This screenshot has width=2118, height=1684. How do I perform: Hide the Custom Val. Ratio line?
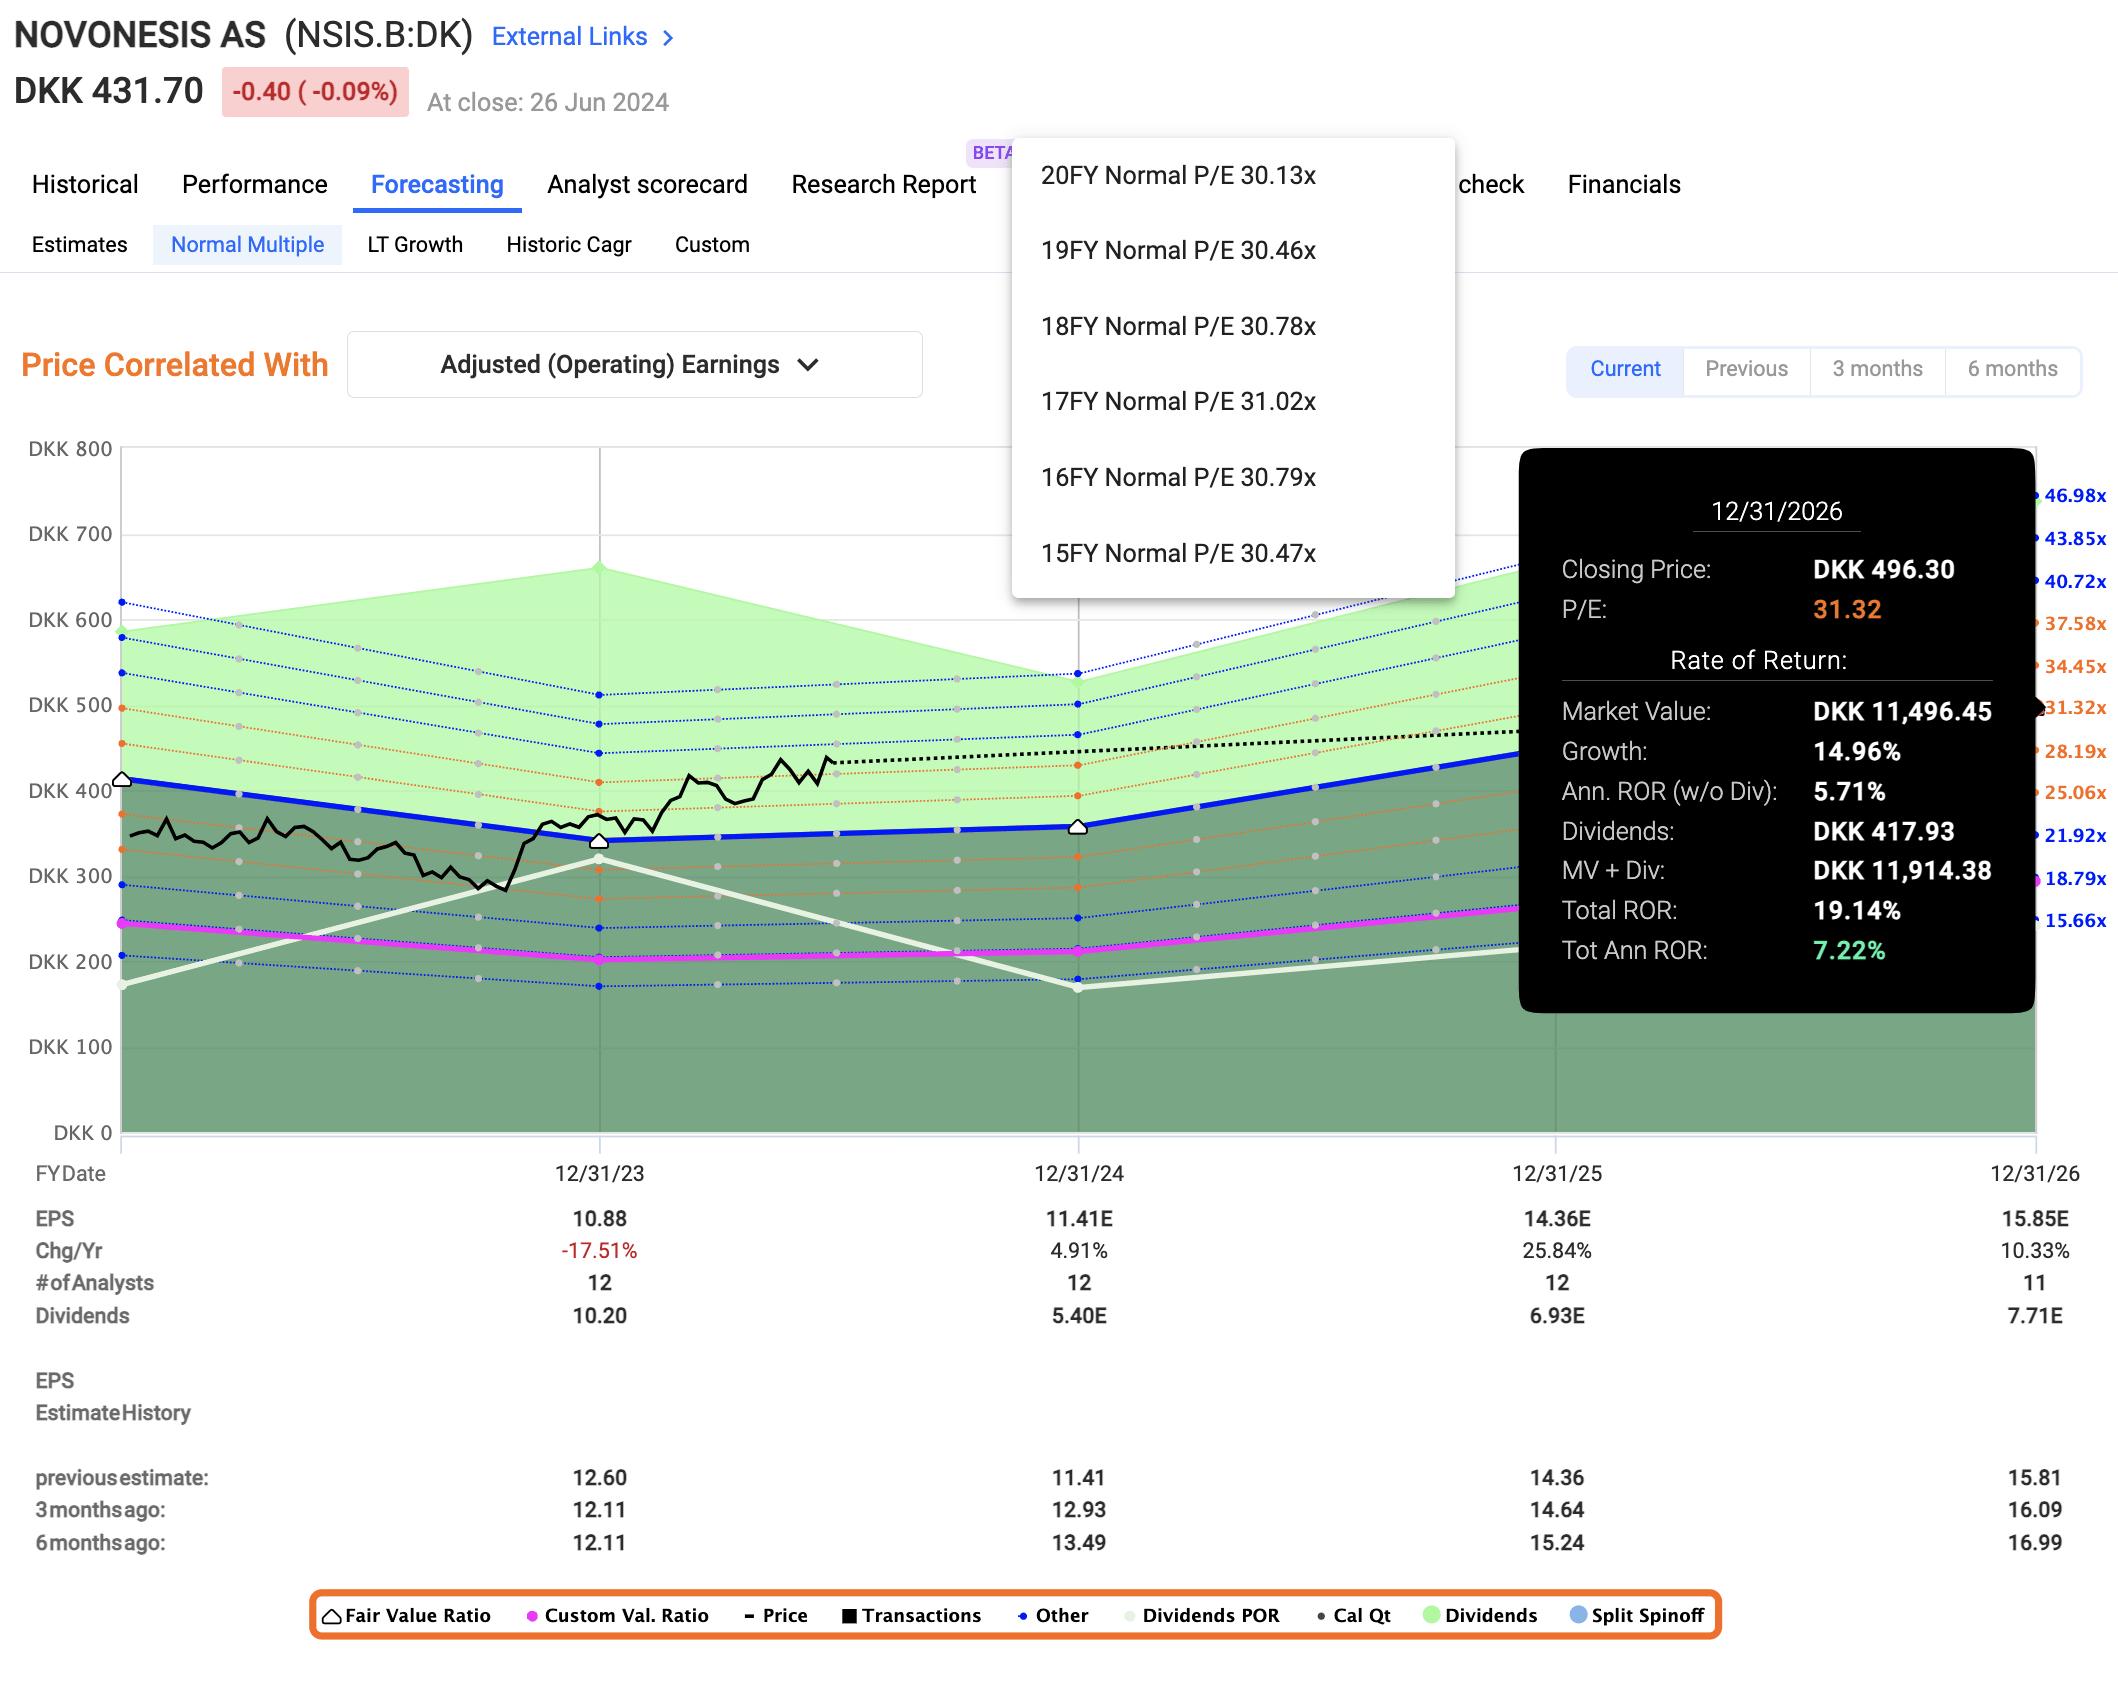pos(620,1615)
